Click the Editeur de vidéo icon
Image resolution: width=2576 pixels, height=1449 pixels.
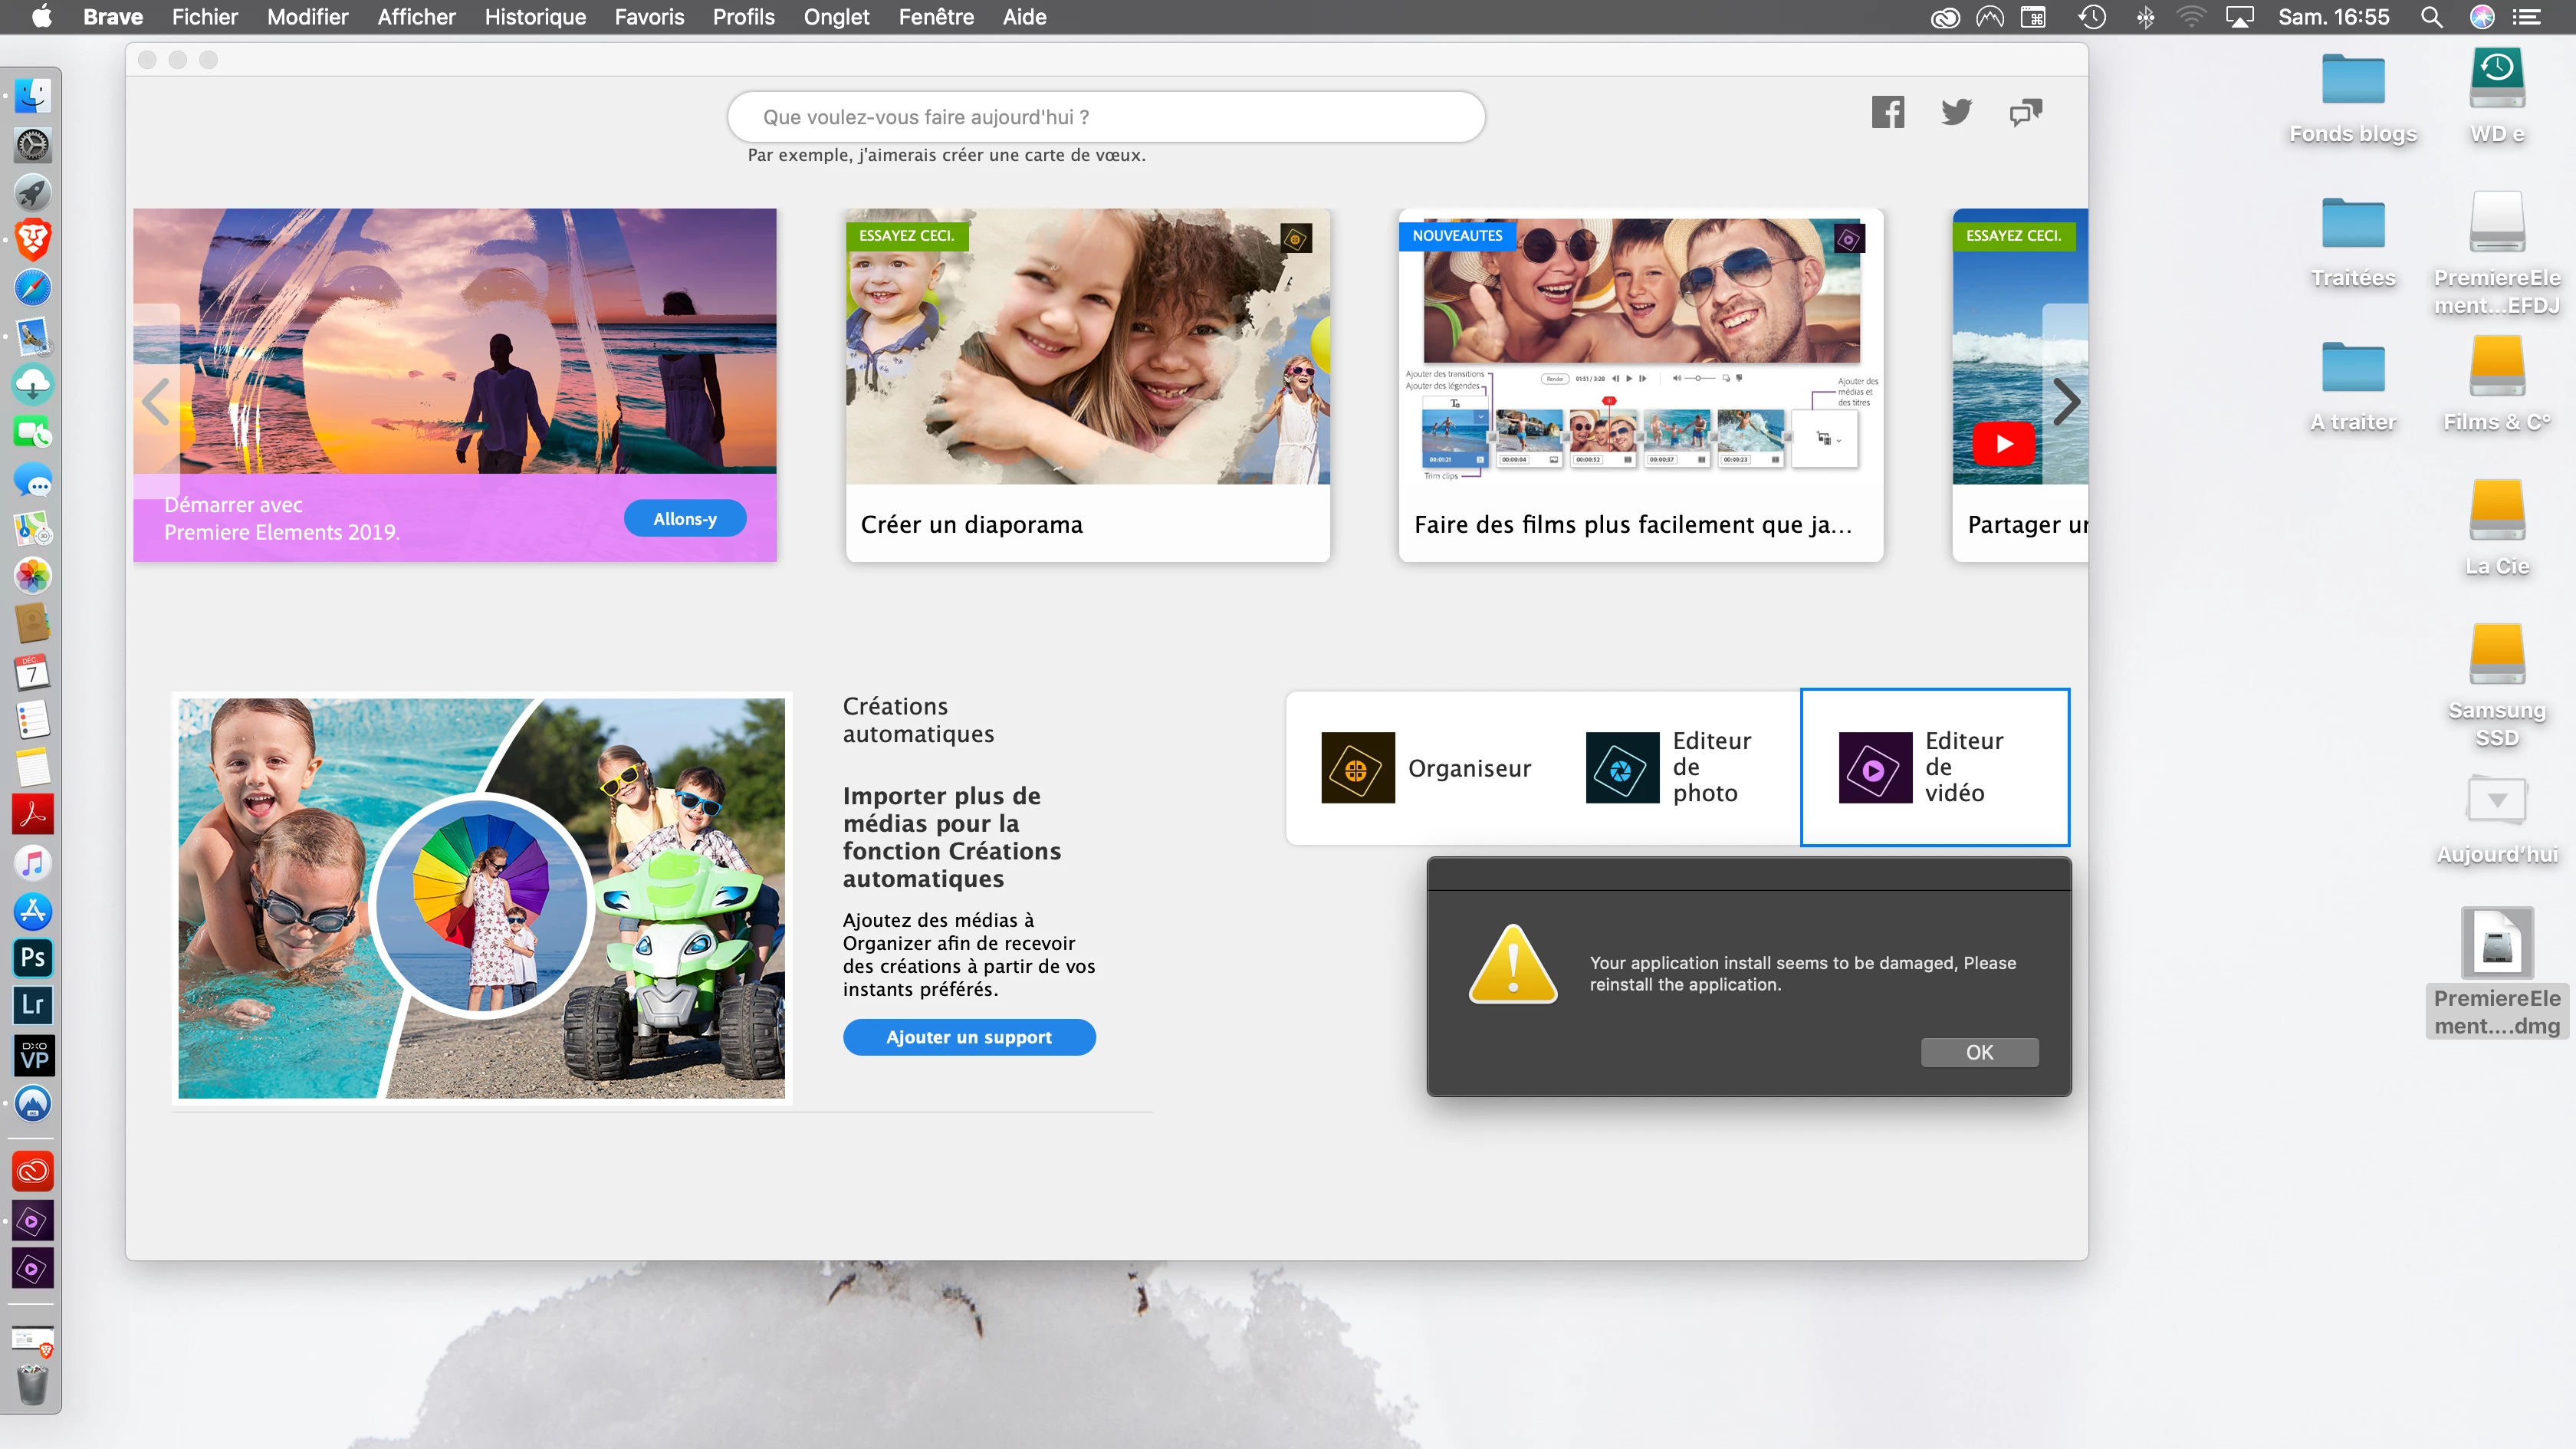[1874, 767]
